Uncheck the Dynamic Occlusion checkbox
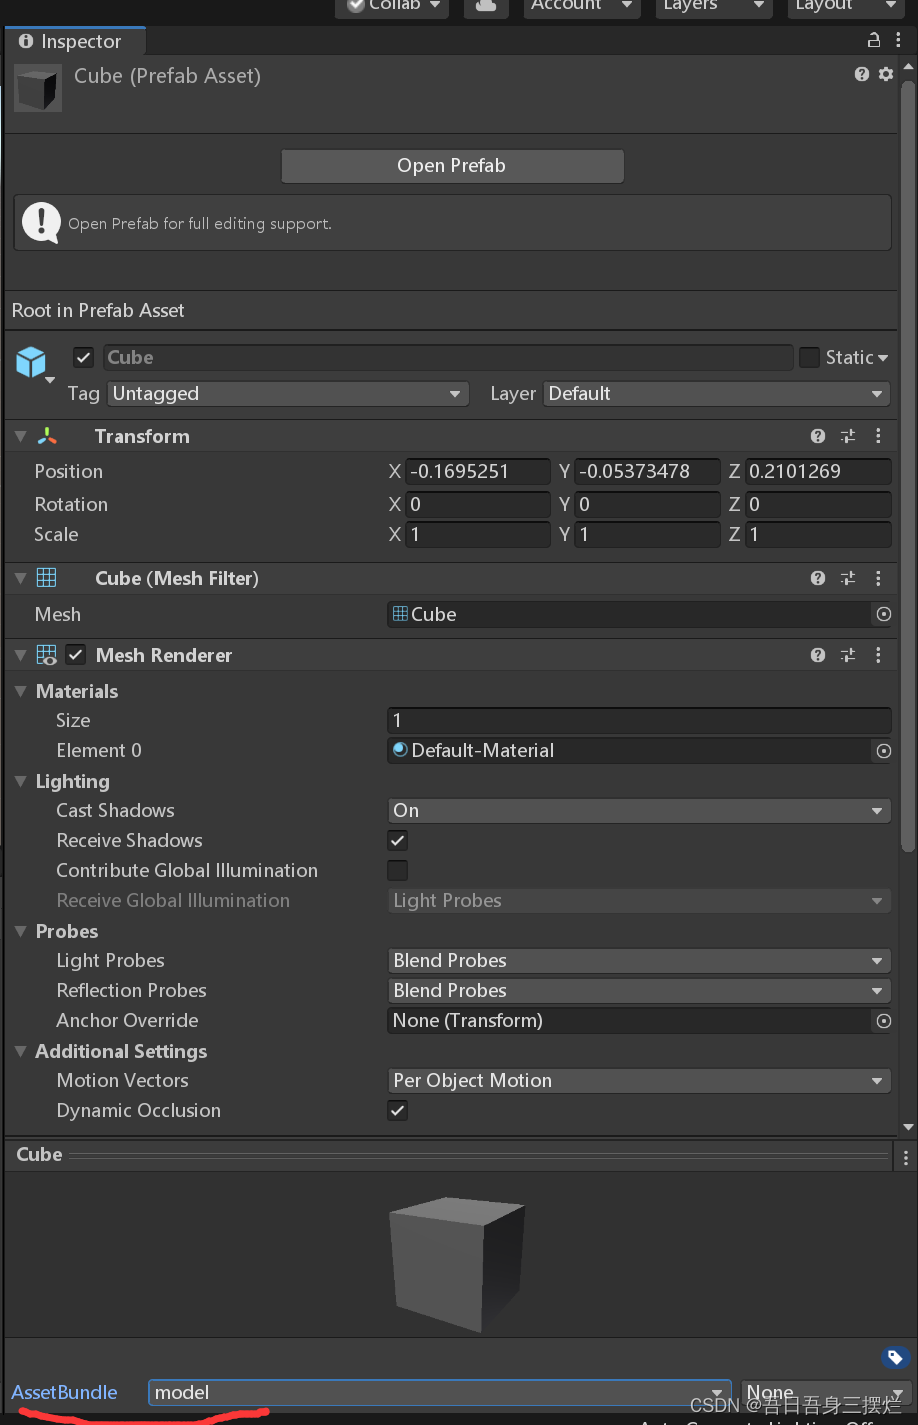The width and height of the screenshot is (918, 1425). pos(396,1110)
